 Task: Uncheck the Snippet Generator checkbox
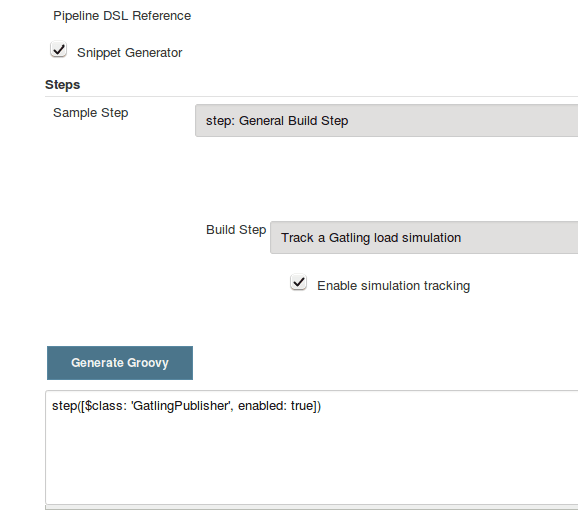pyautogui.click(x=59, y=49)
